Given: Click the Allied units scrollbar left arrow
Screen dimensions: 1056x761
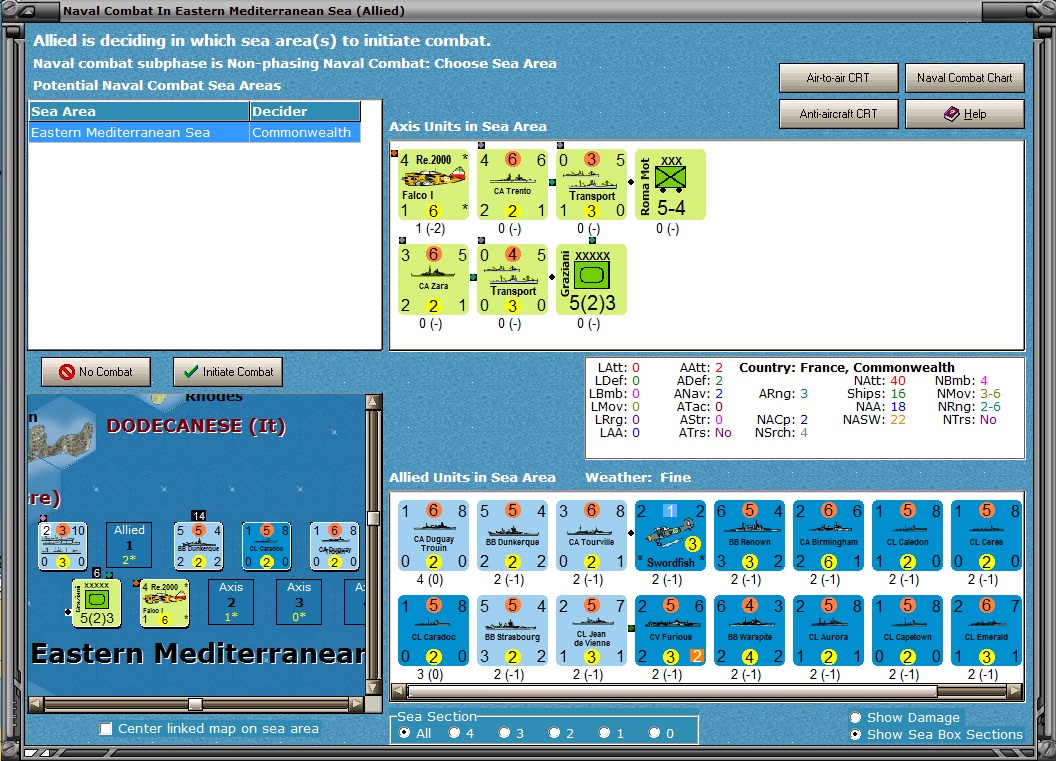Looking at the screenshot, I should [399, 691].
